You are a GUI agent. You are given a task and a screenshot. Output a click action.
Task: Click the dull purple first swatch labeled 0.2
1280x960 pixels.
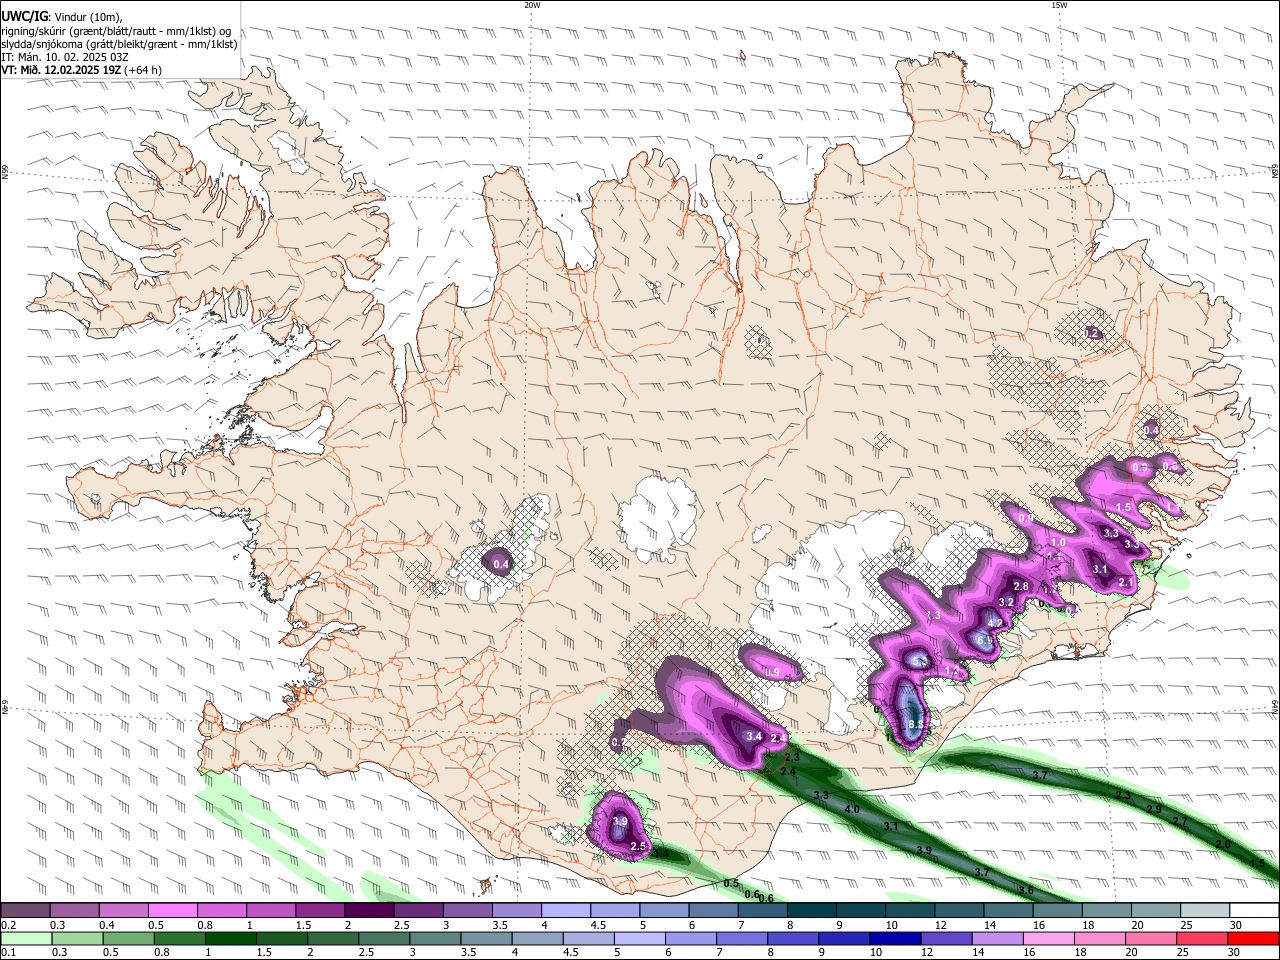25,910
